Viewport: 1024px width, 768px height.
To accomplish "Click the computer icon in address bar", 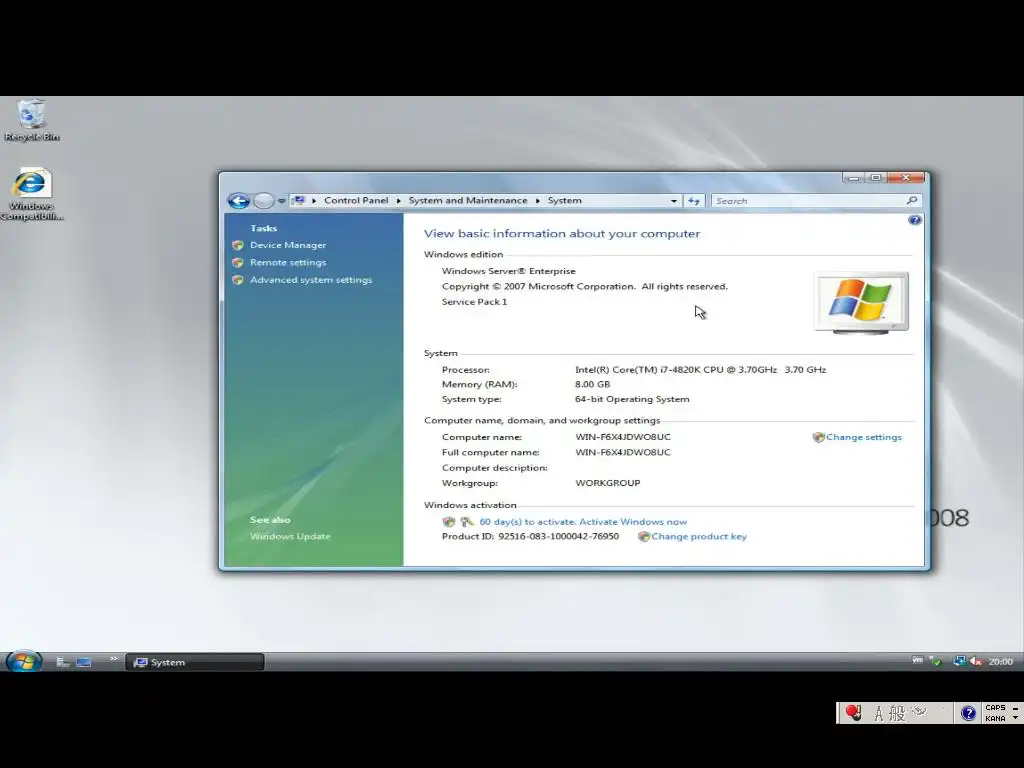I will coord(298,200).
